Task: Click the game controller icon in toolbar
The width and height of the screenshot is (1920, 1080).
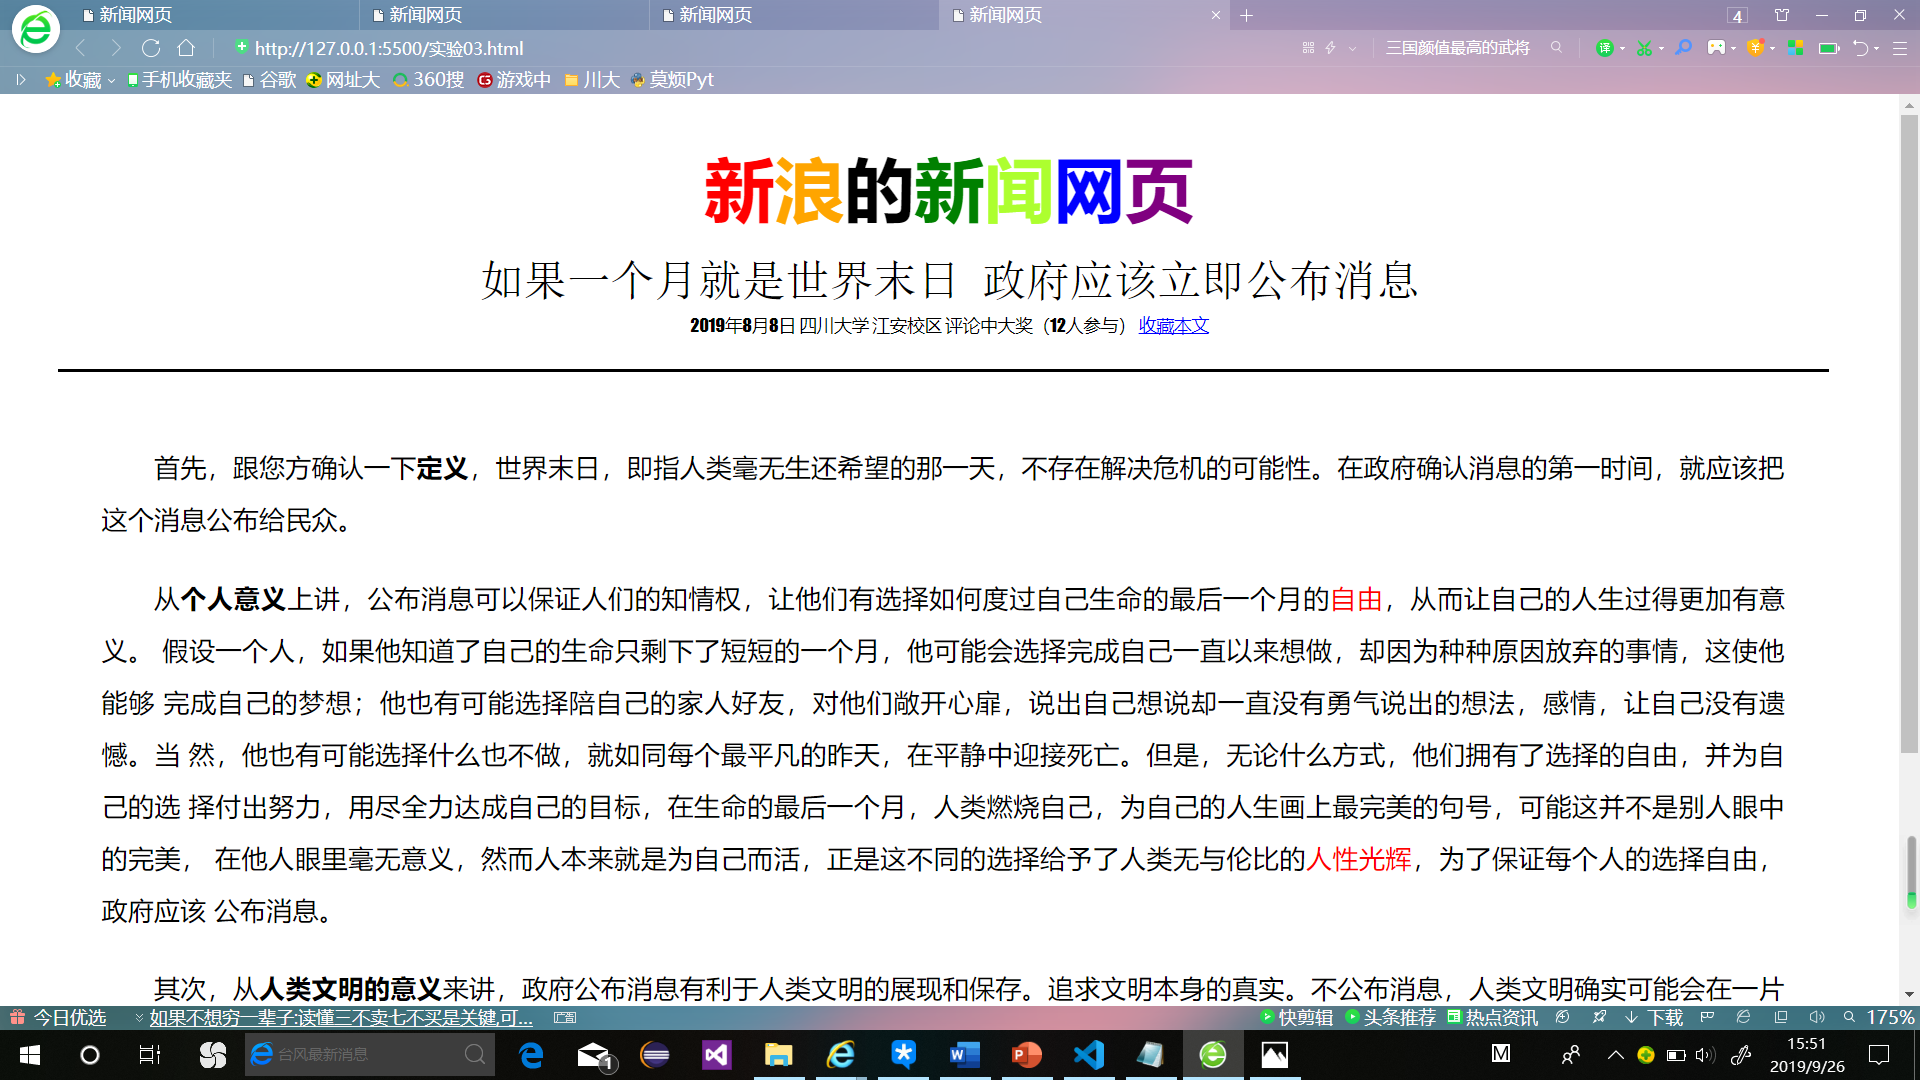Action: click(1716, 47)
